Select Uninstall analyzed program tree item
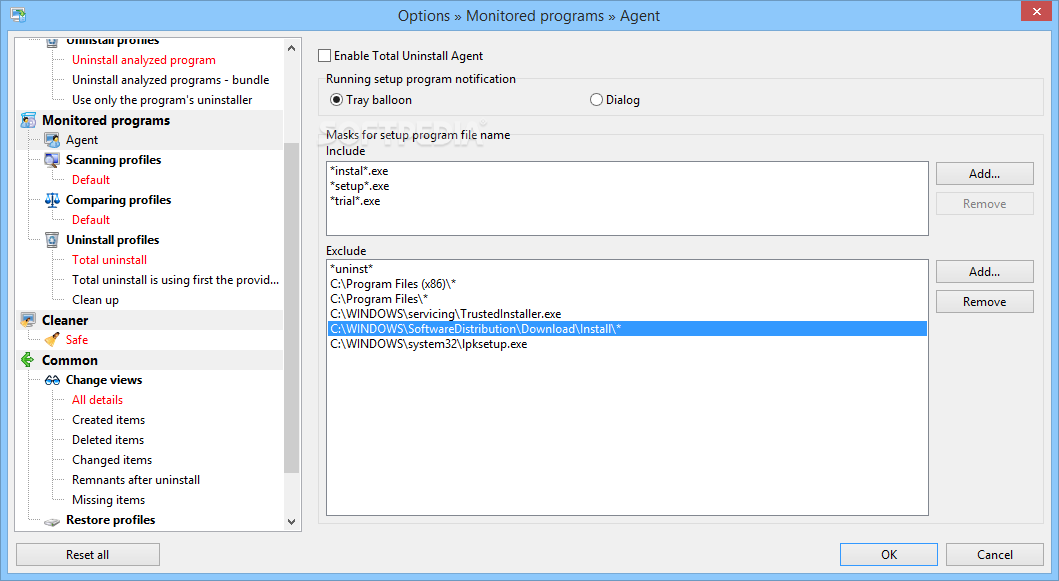 [144, 60]
